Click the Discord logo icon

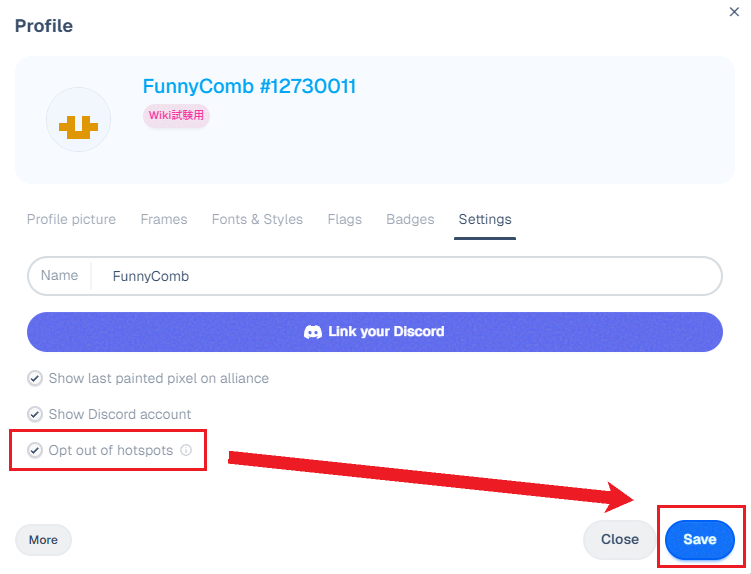(313, 332)
